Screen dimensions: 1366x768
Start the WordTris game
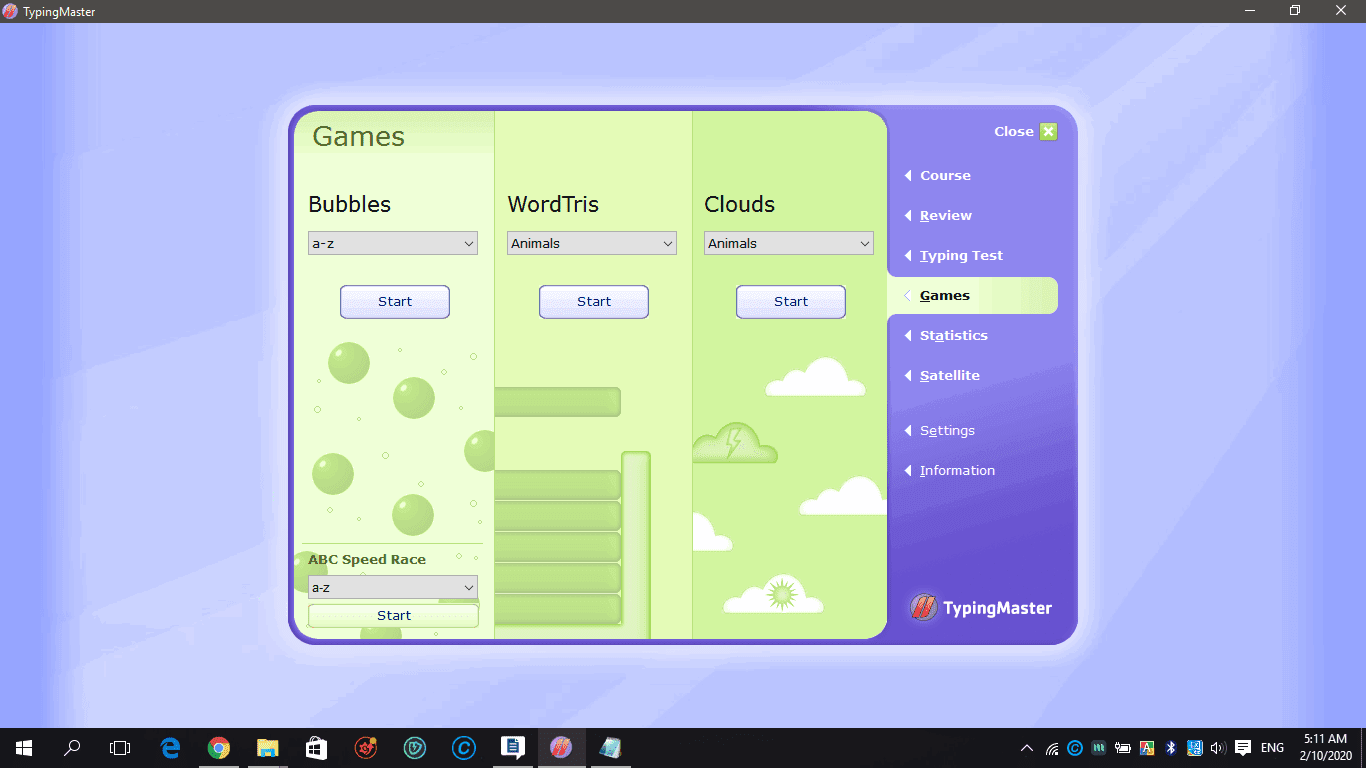(x=594, y=301)
